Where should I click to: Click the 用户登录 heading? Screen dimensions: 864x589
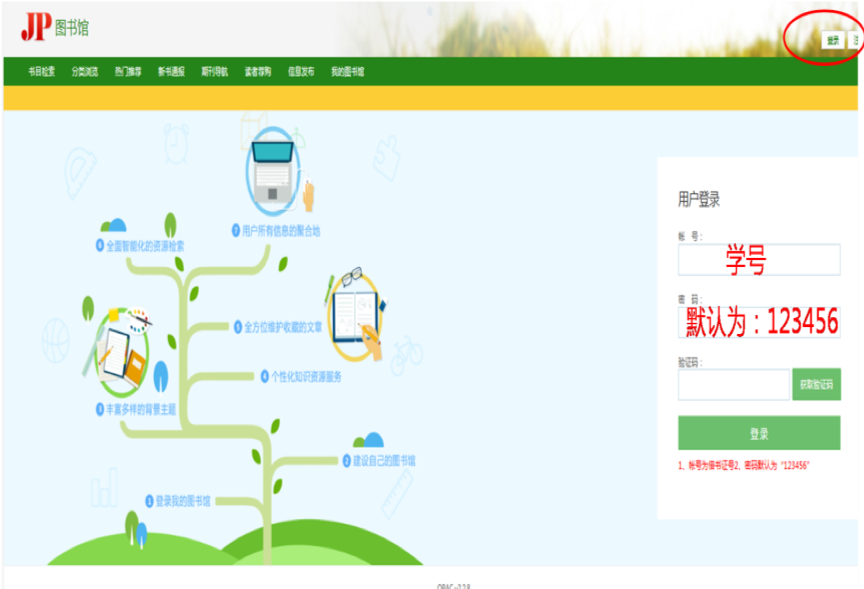click(699, 199)
